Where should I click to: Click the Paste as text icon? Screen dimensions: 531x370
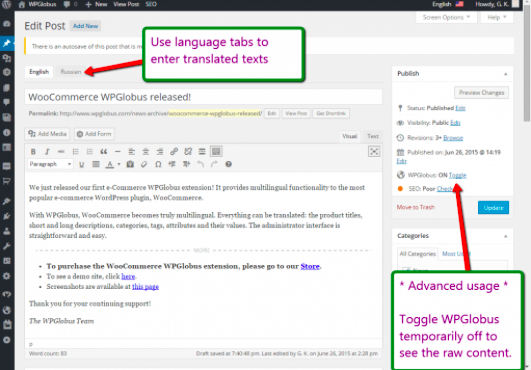coord(130,165)
